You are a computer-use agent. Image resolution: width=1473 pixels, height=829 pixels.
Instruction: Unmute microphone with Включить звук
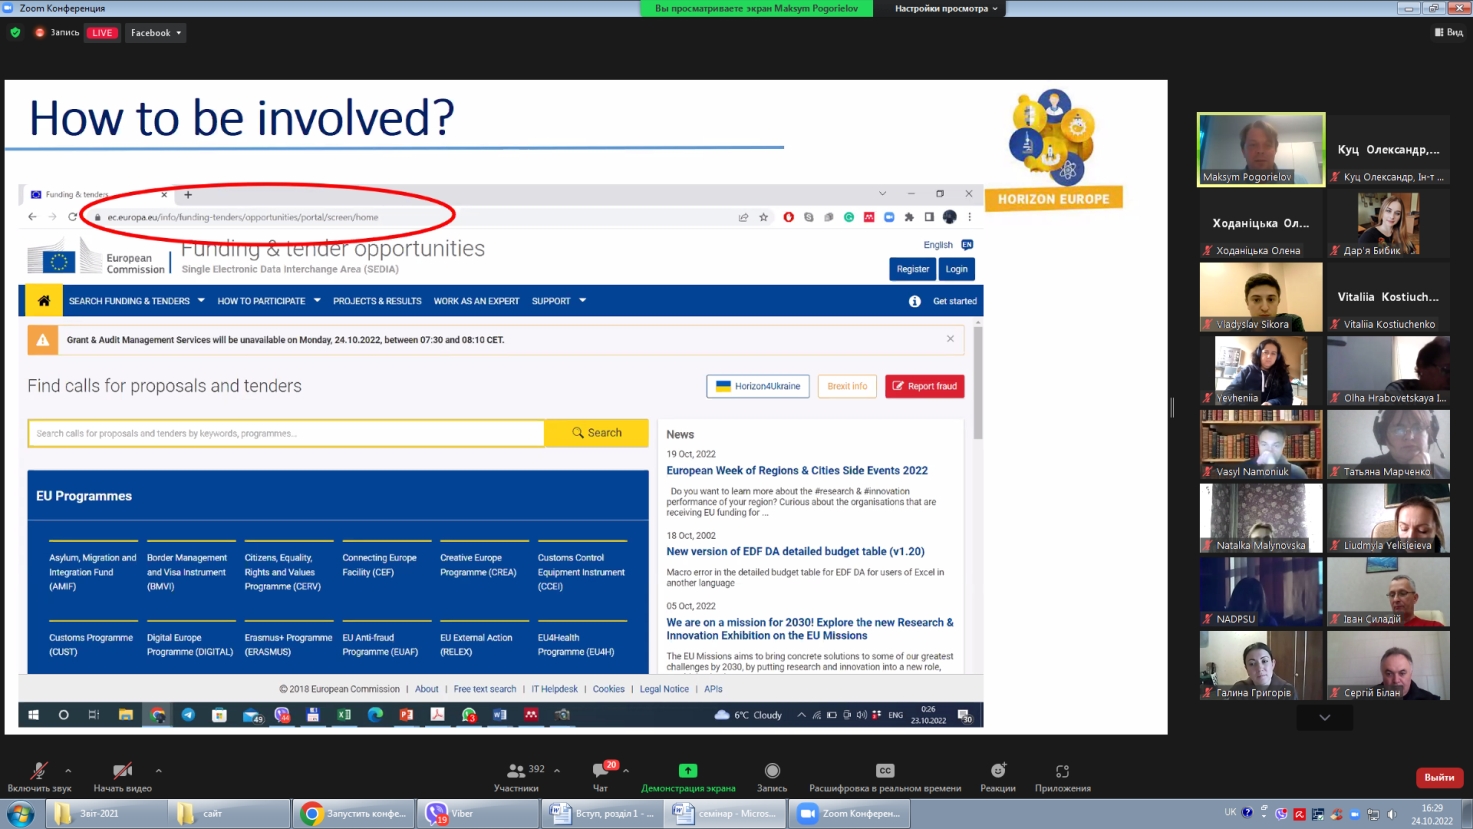tap(38, 771)
